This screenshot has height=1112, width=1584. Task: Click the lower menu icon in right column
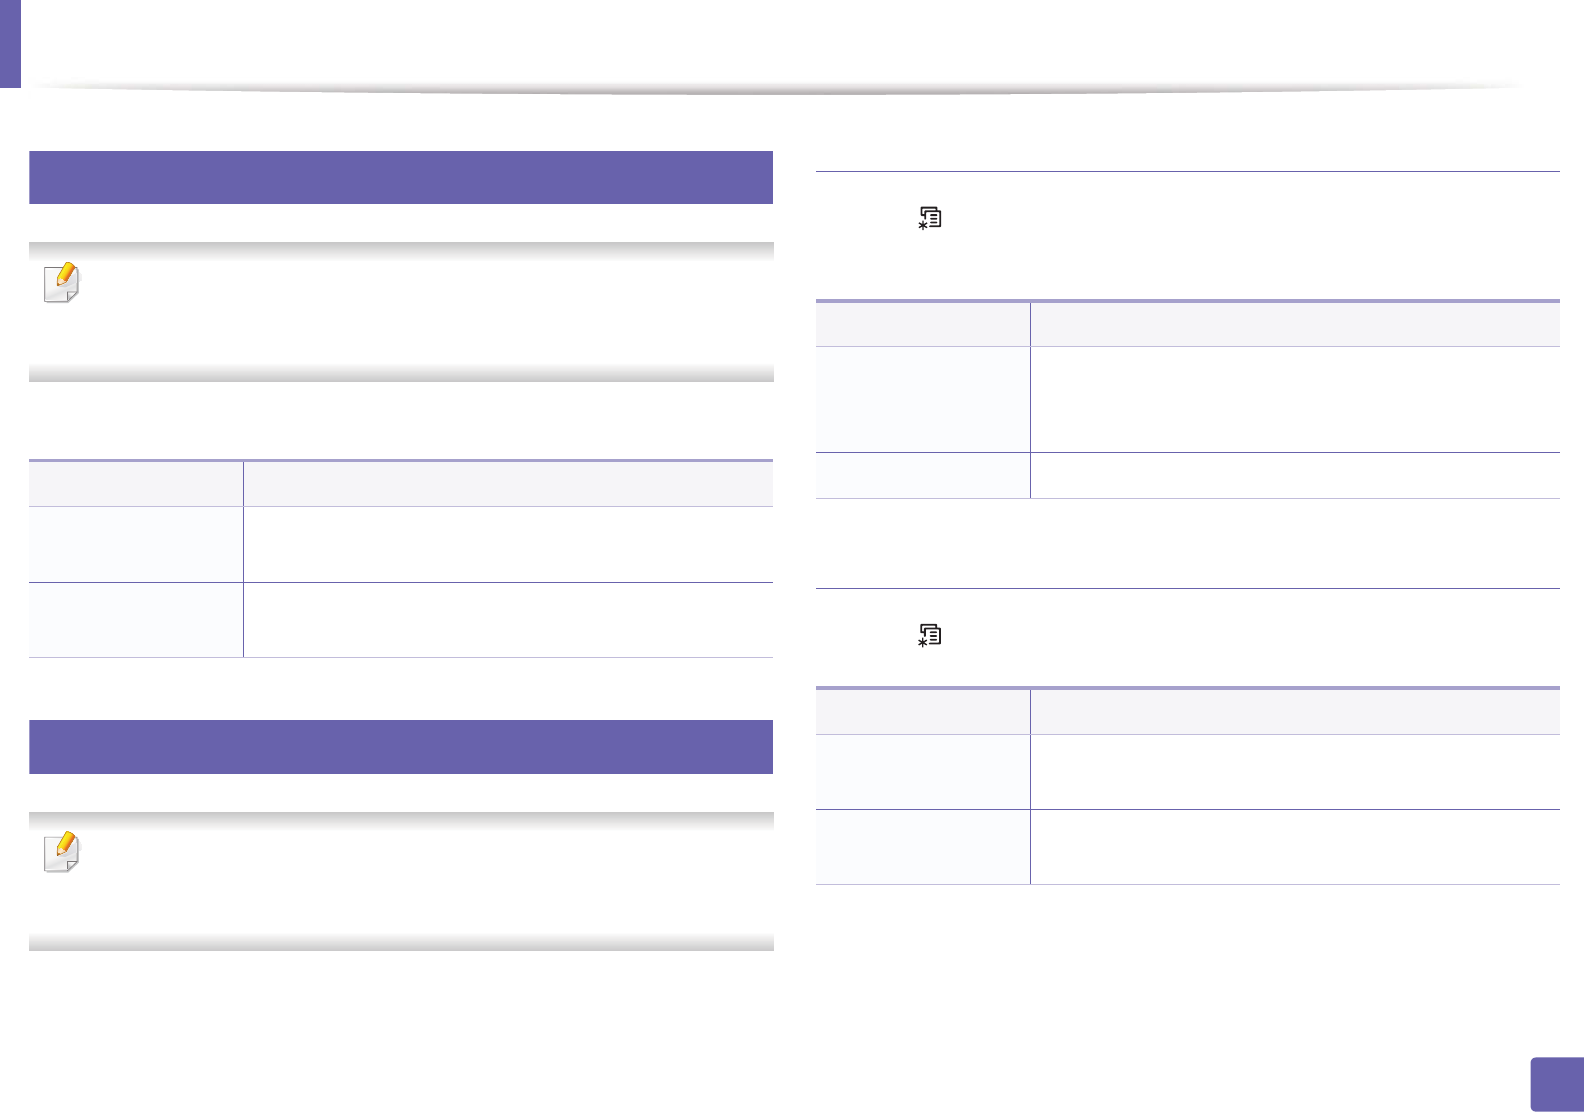930,635
